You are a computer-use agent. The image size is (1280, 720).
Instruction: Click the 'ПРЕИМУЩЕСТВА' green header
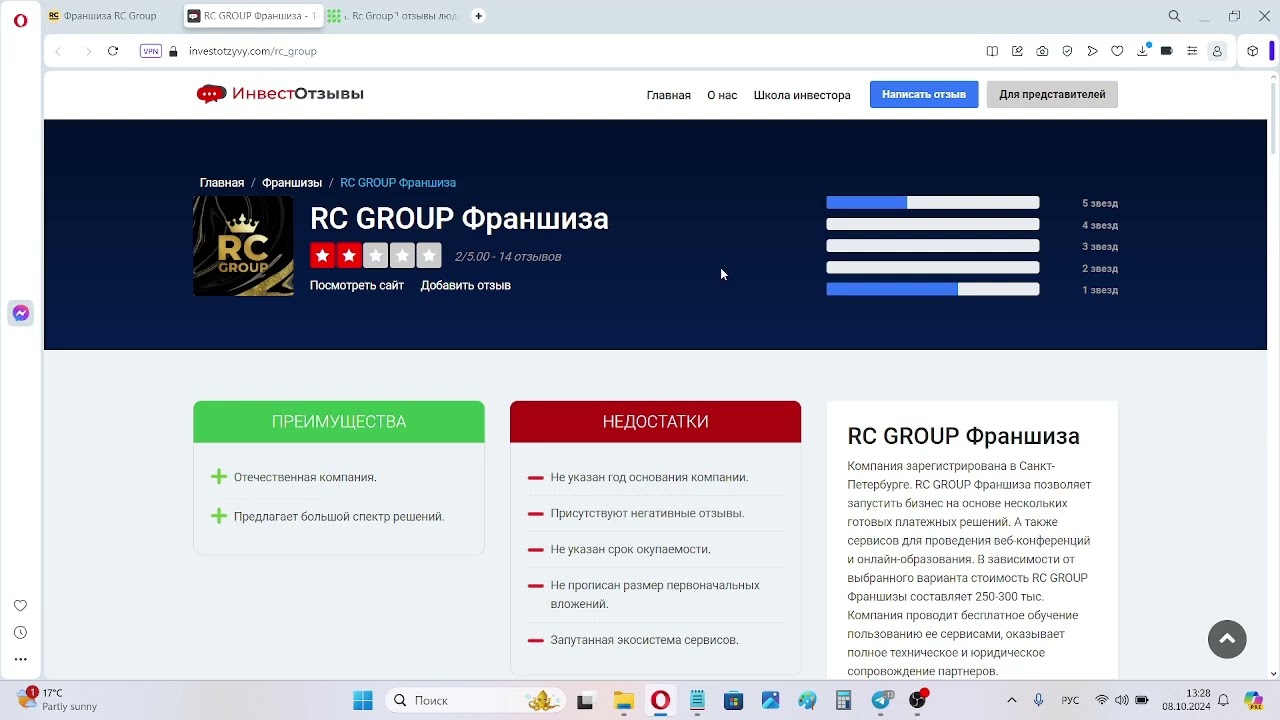point(339,422)
